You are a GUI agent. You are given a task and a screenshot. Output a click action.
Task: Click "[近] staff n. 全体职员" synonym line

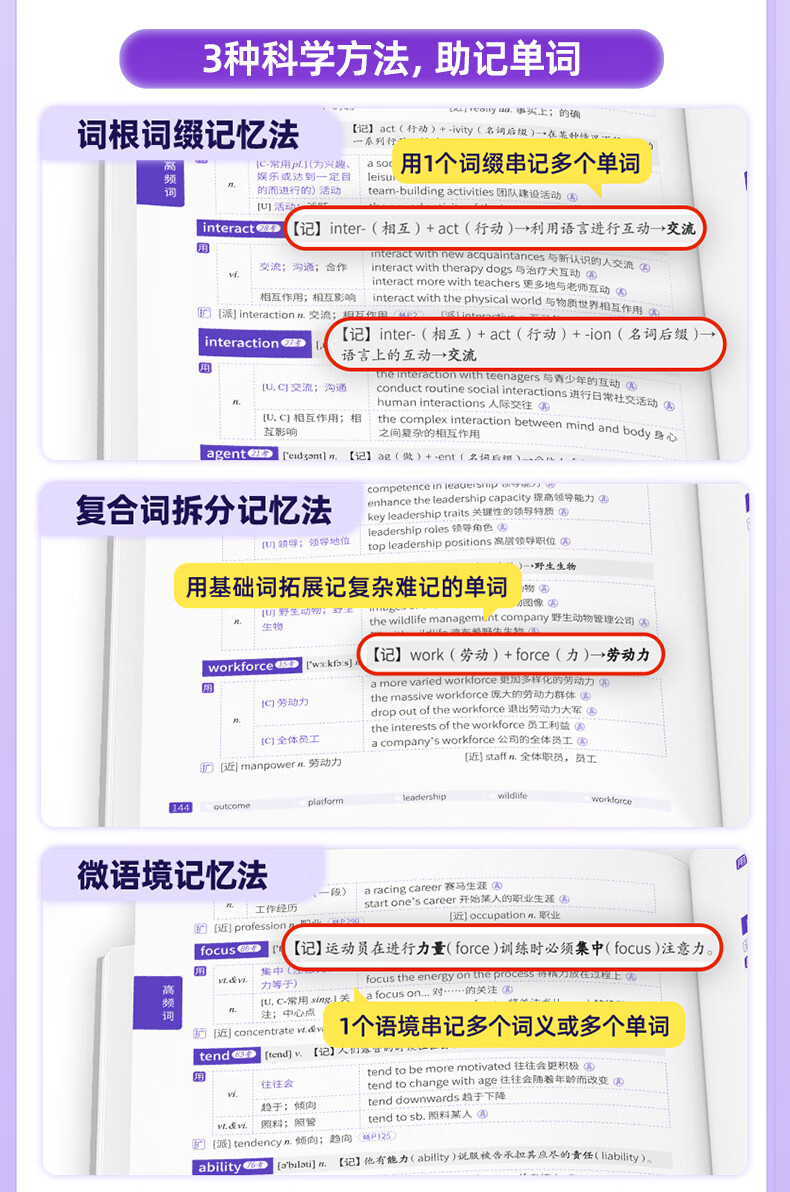[x=531, y=757]
